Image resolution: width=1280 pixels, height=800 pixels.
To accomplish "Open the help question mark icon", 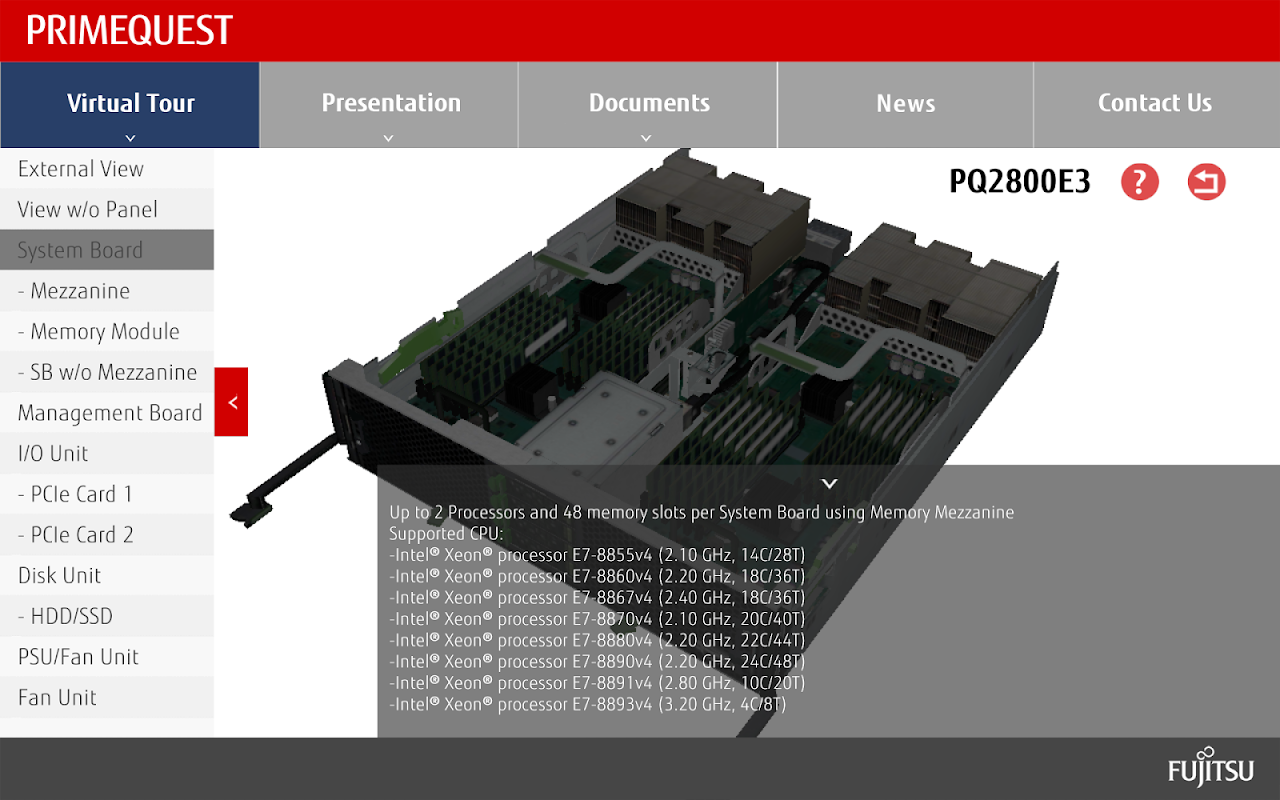I will 1139,182.
